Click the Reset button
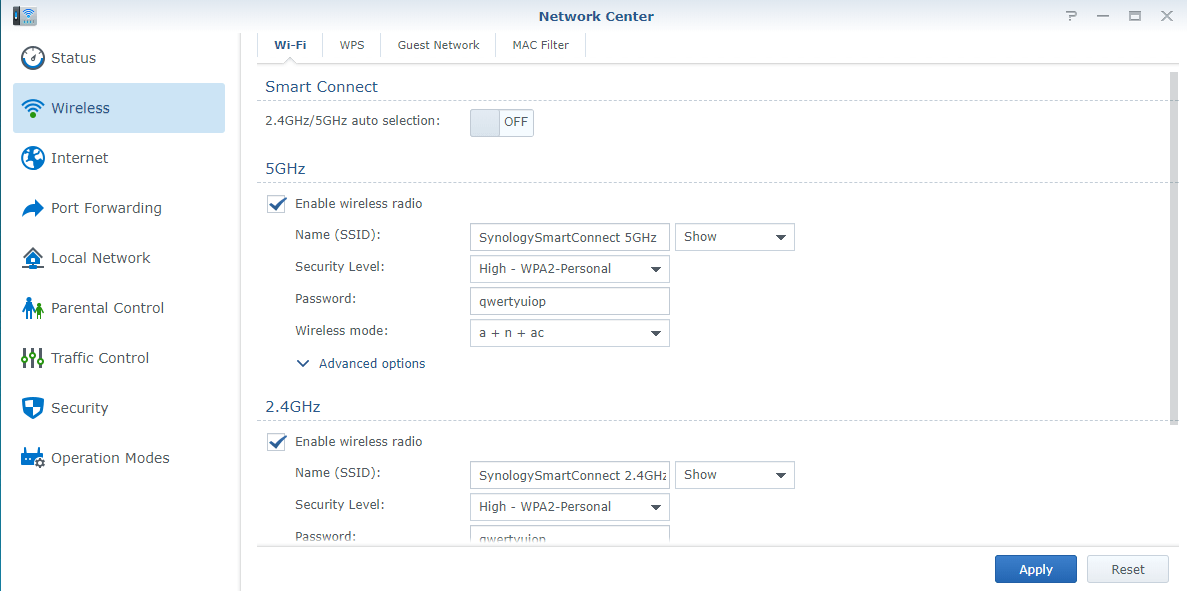Viewport: 1187px width, 591px height. point(1127,569)
